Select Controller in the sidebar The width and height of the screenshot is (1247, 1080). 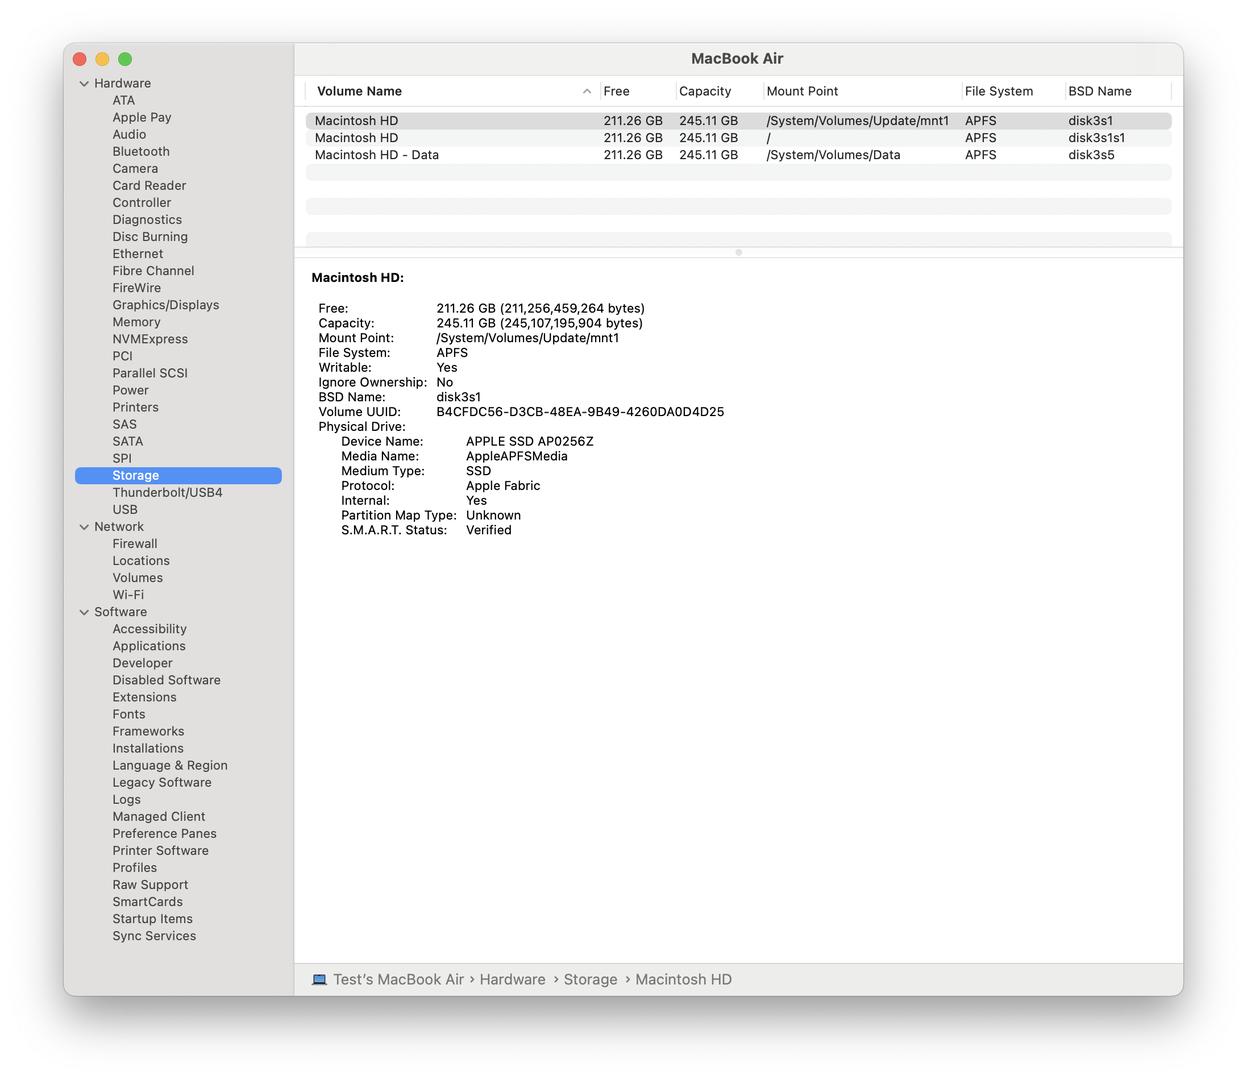tap(142, 202)
